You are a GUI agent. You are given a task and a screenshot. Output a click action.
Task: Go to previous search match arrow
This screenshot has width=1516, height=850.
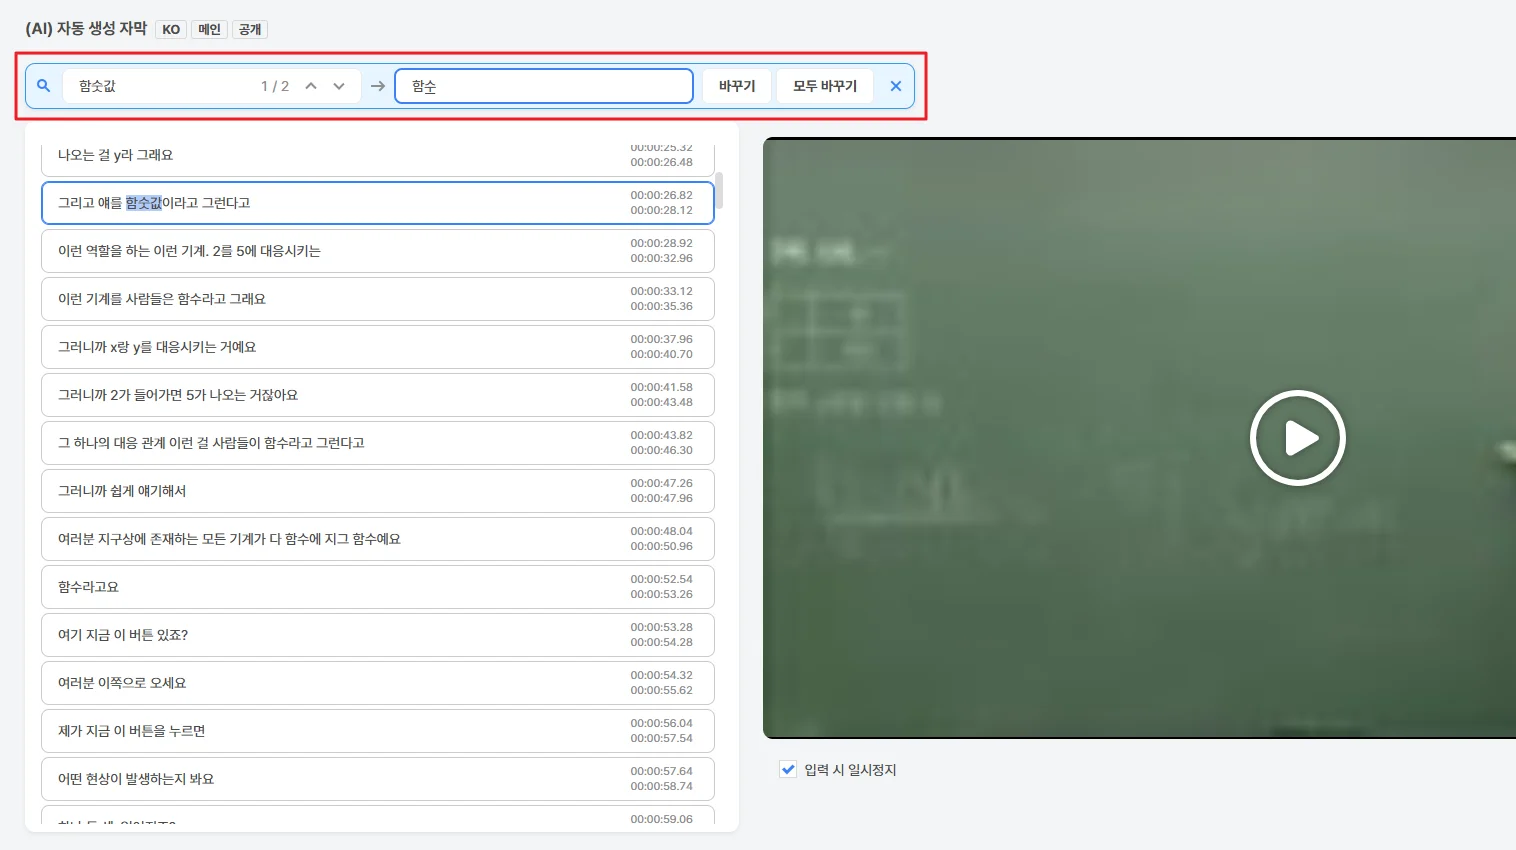[311, 86]
